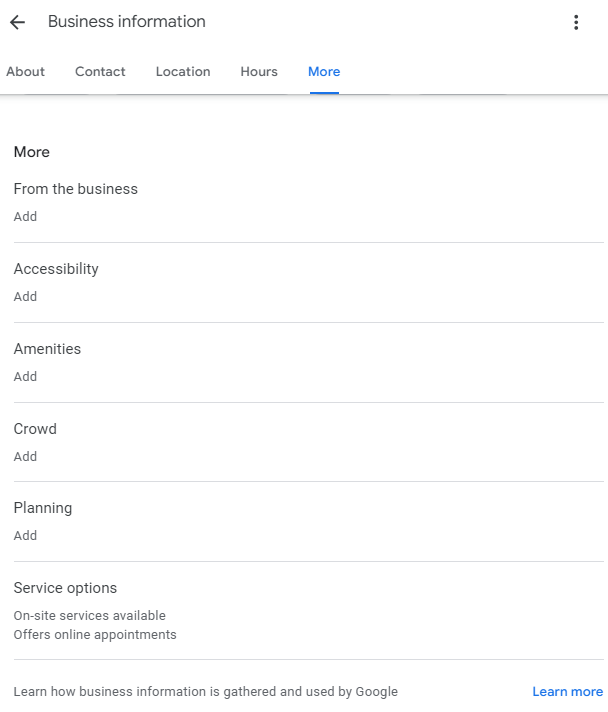
Task: Open the Learn more link
Action: coord(568,692)
